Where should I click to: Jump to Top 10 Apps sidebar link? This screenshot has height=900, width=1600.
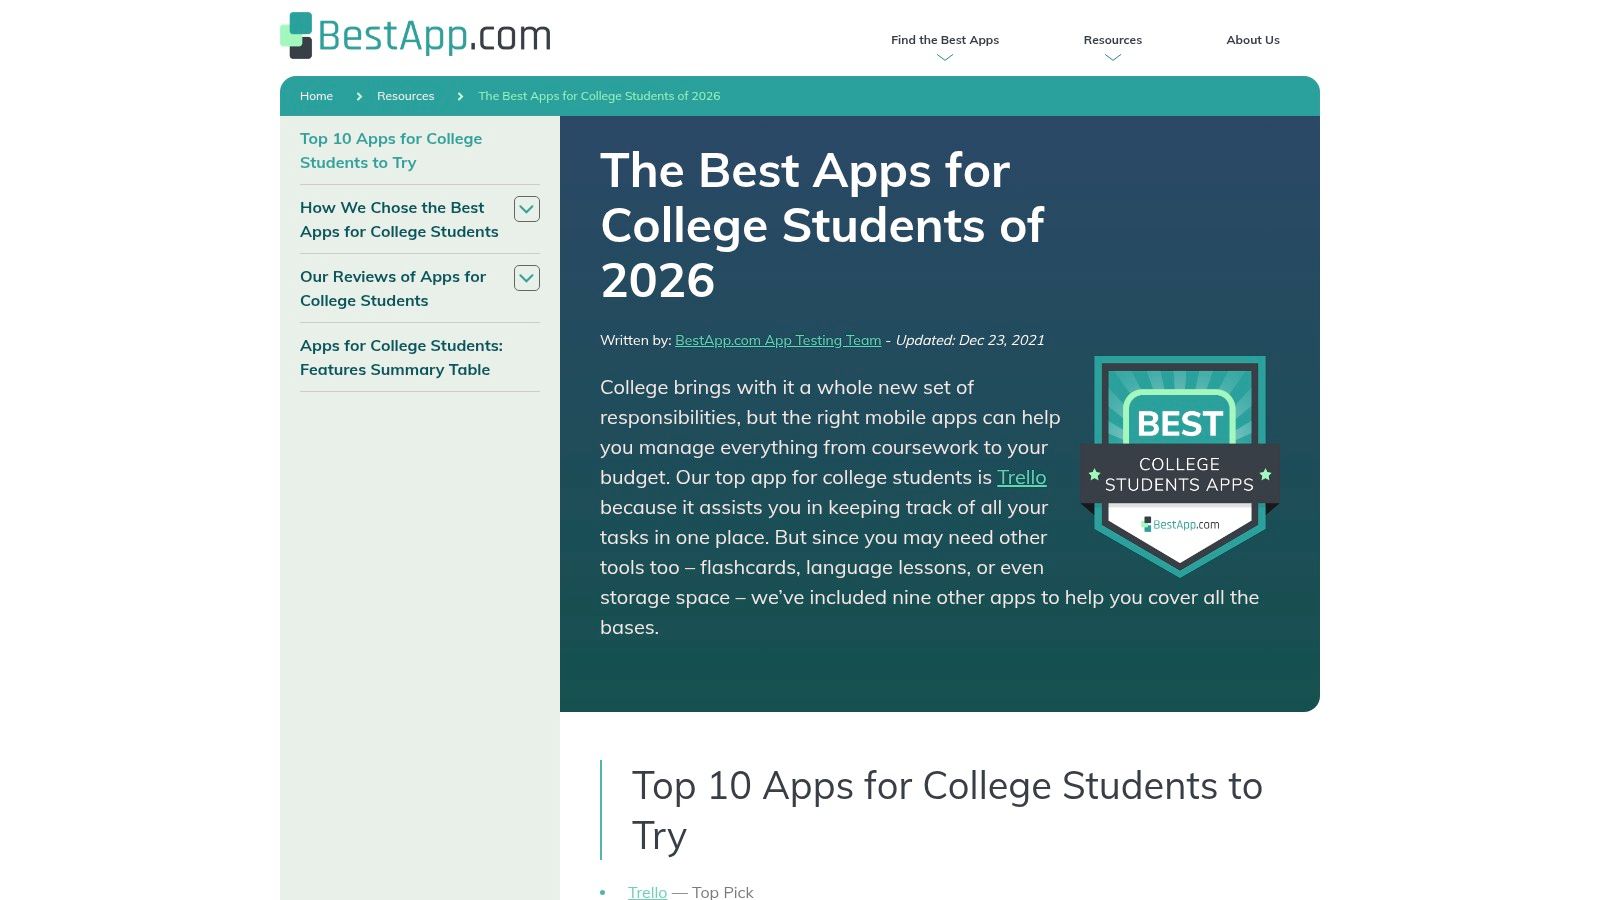click(391, 151)
